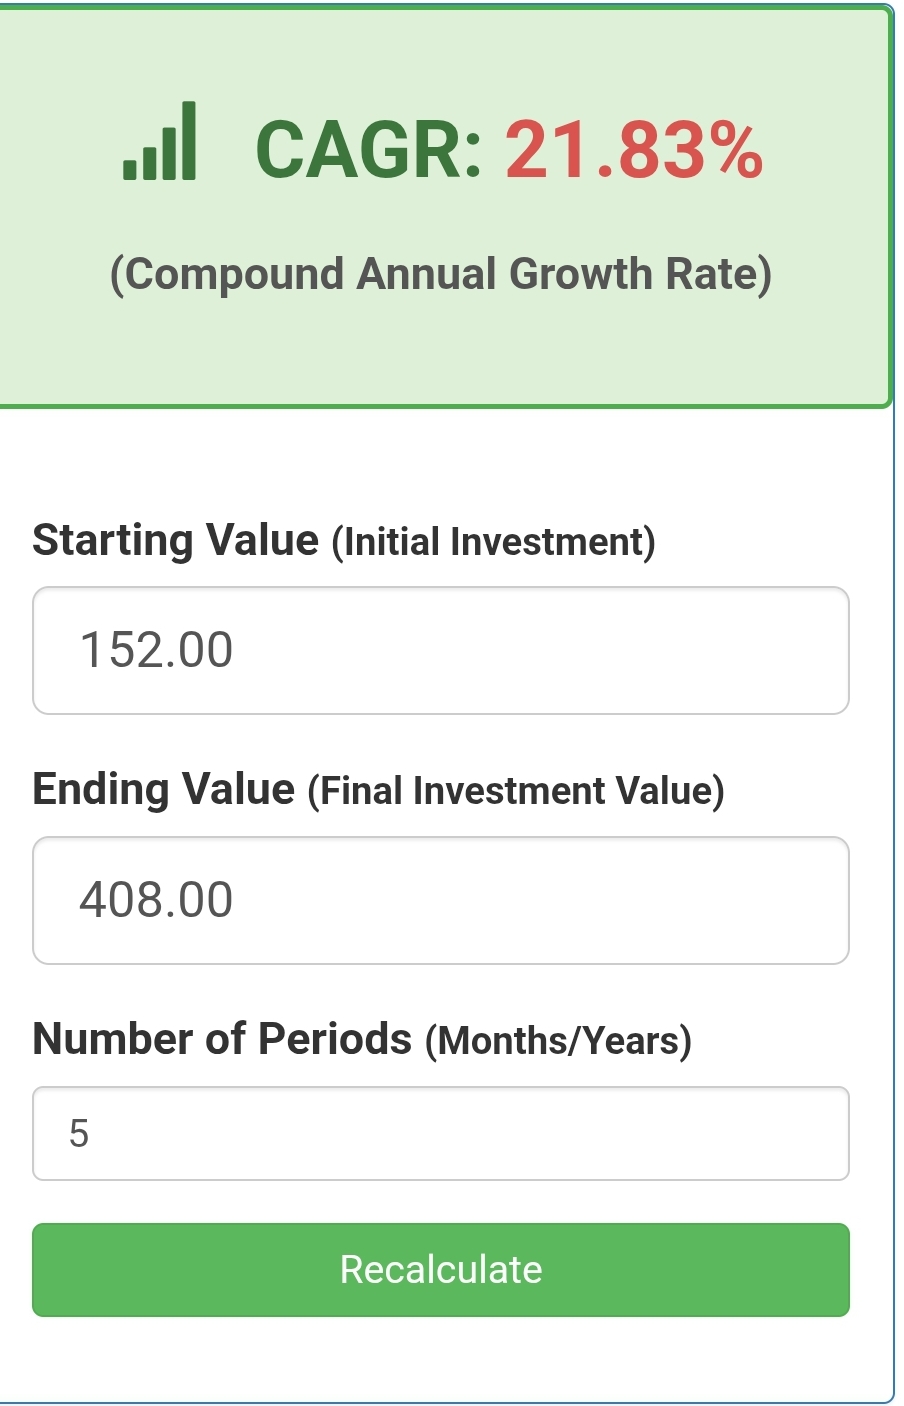The height and width of the screenshot is (1406, 904).
Task: Click the 408.00 number in Ending Value
Action: point(156,900)
